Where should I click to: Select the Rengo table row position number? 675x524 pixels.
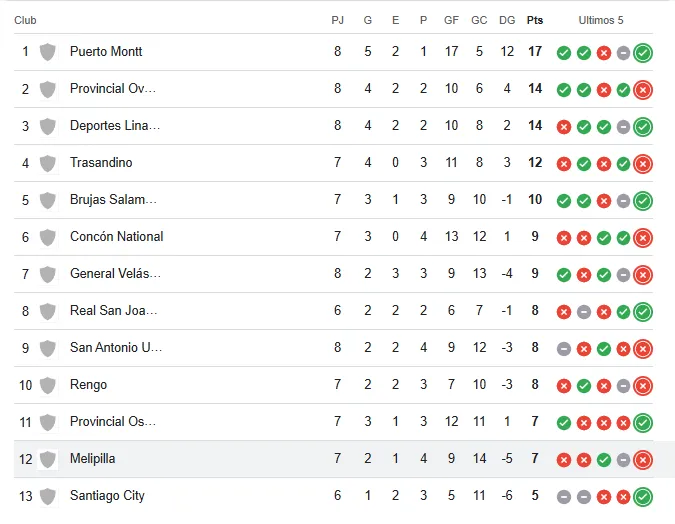25,385
